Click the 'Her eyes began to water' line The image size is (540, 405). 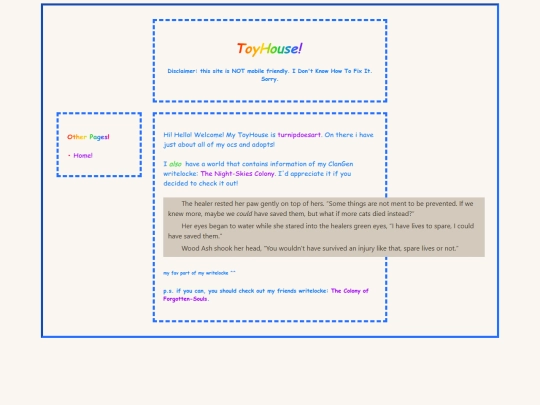tap(321, 231)
